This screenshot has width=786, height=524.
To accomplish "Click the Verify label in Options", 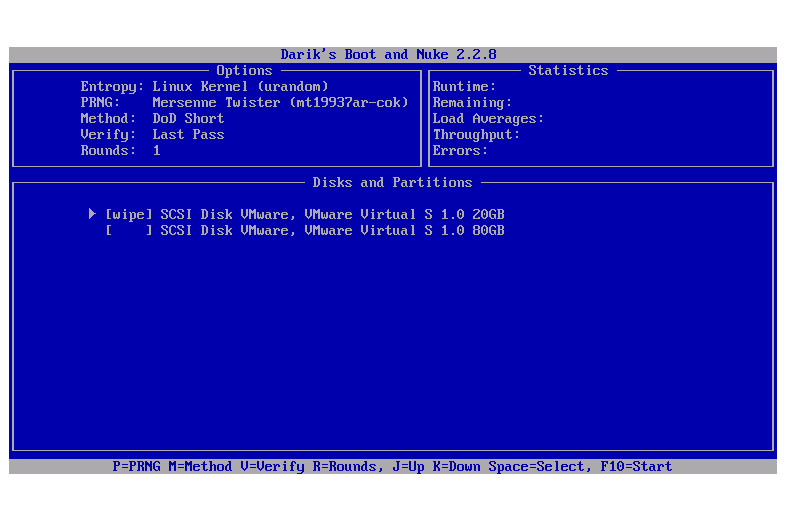I will 108,134.
